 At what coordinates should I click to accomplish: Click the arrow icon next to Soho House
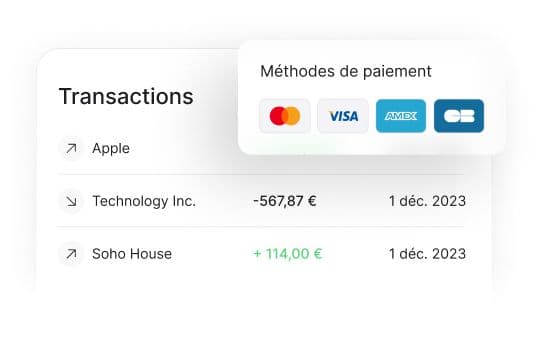71,254
